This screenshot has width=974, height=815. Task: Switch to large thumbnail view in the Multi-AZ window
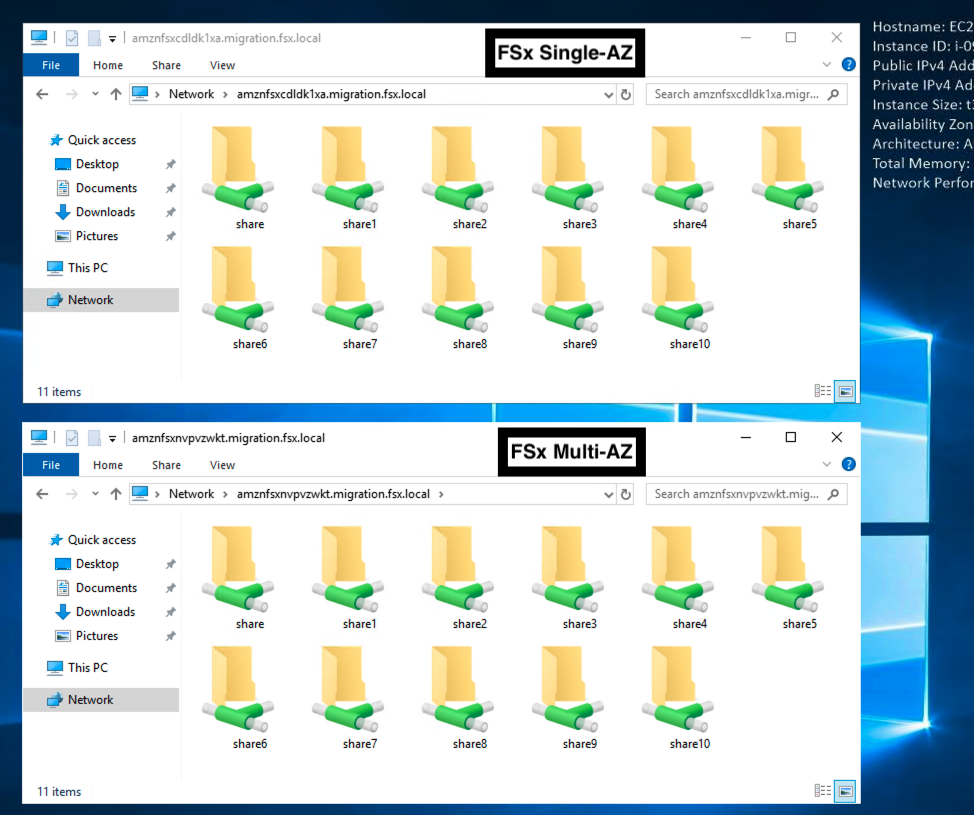844,791
